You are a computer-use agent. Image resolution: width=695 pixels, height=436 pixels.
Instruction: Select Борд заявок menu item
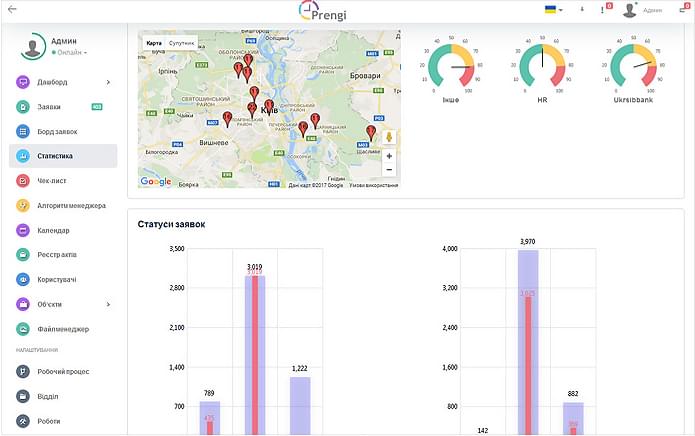pyautogui.click(x=60, y=132)
